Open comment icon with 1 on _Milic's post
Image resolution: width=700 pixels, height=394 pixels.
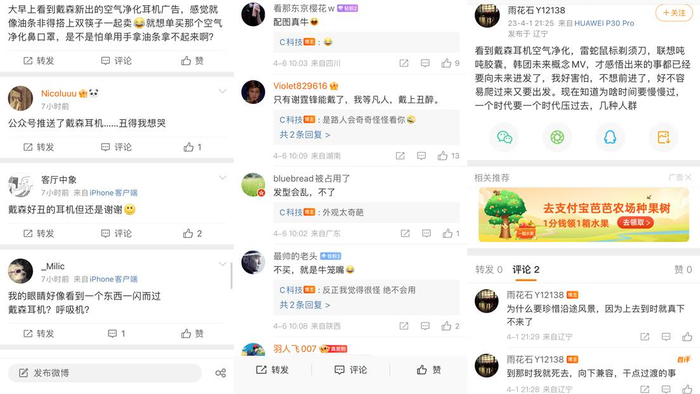(117, 333)
